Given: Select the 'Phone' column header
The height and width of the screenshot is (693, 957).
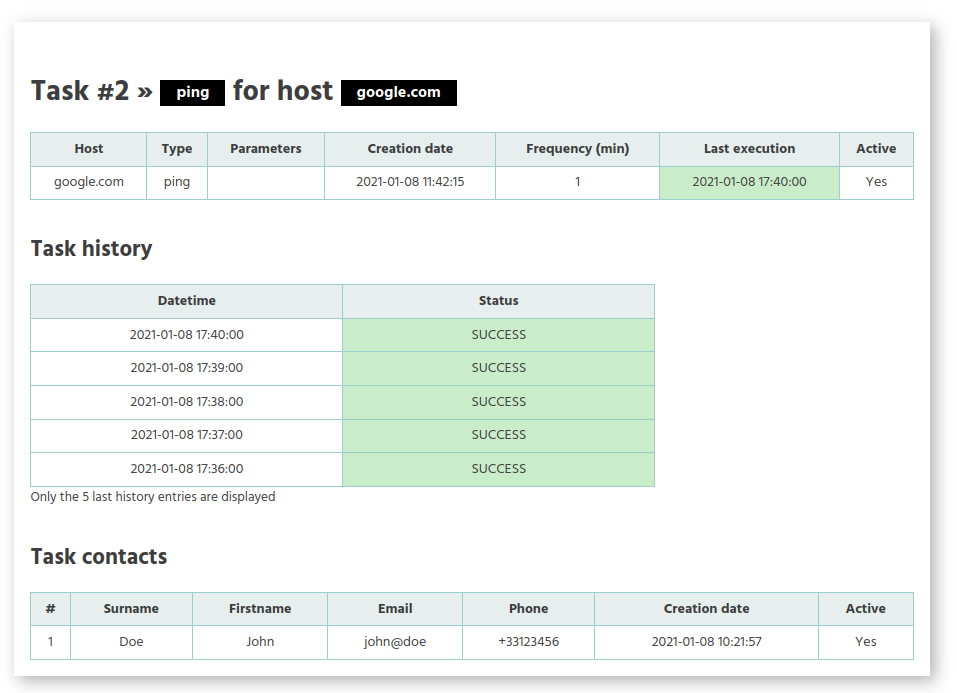Looking at the screenshot, I should (x=529, y=609).
